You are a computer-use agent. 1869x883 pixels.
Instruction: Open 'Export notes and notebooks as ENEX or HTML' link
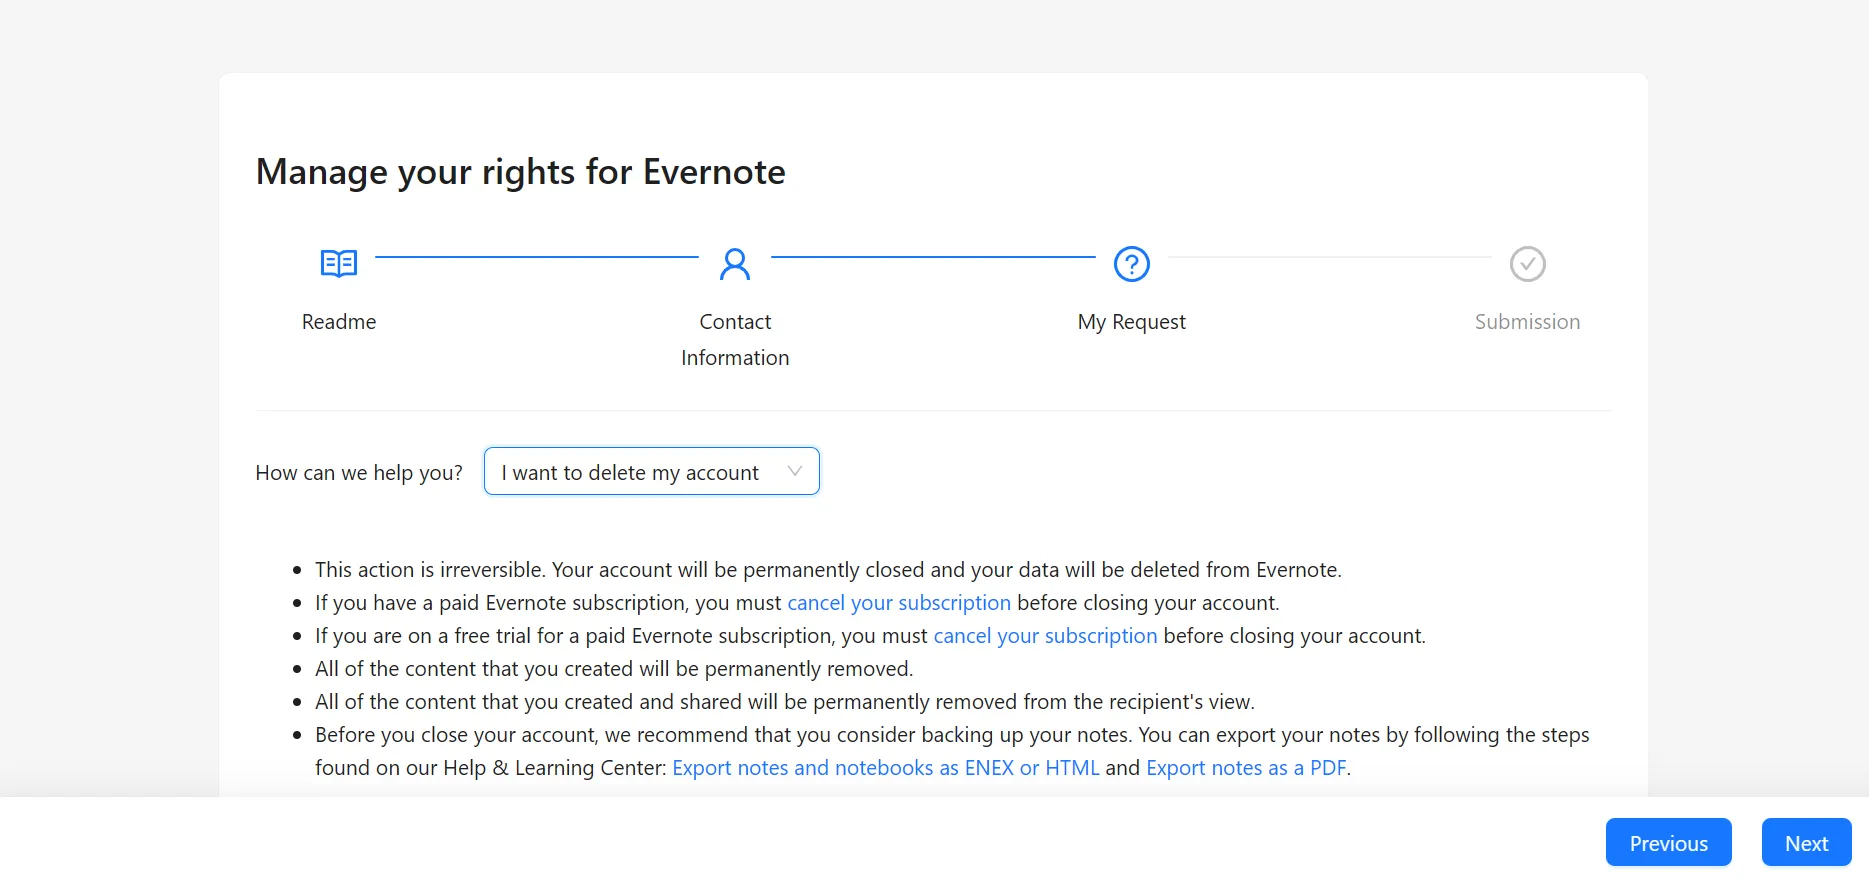(885, 768)
